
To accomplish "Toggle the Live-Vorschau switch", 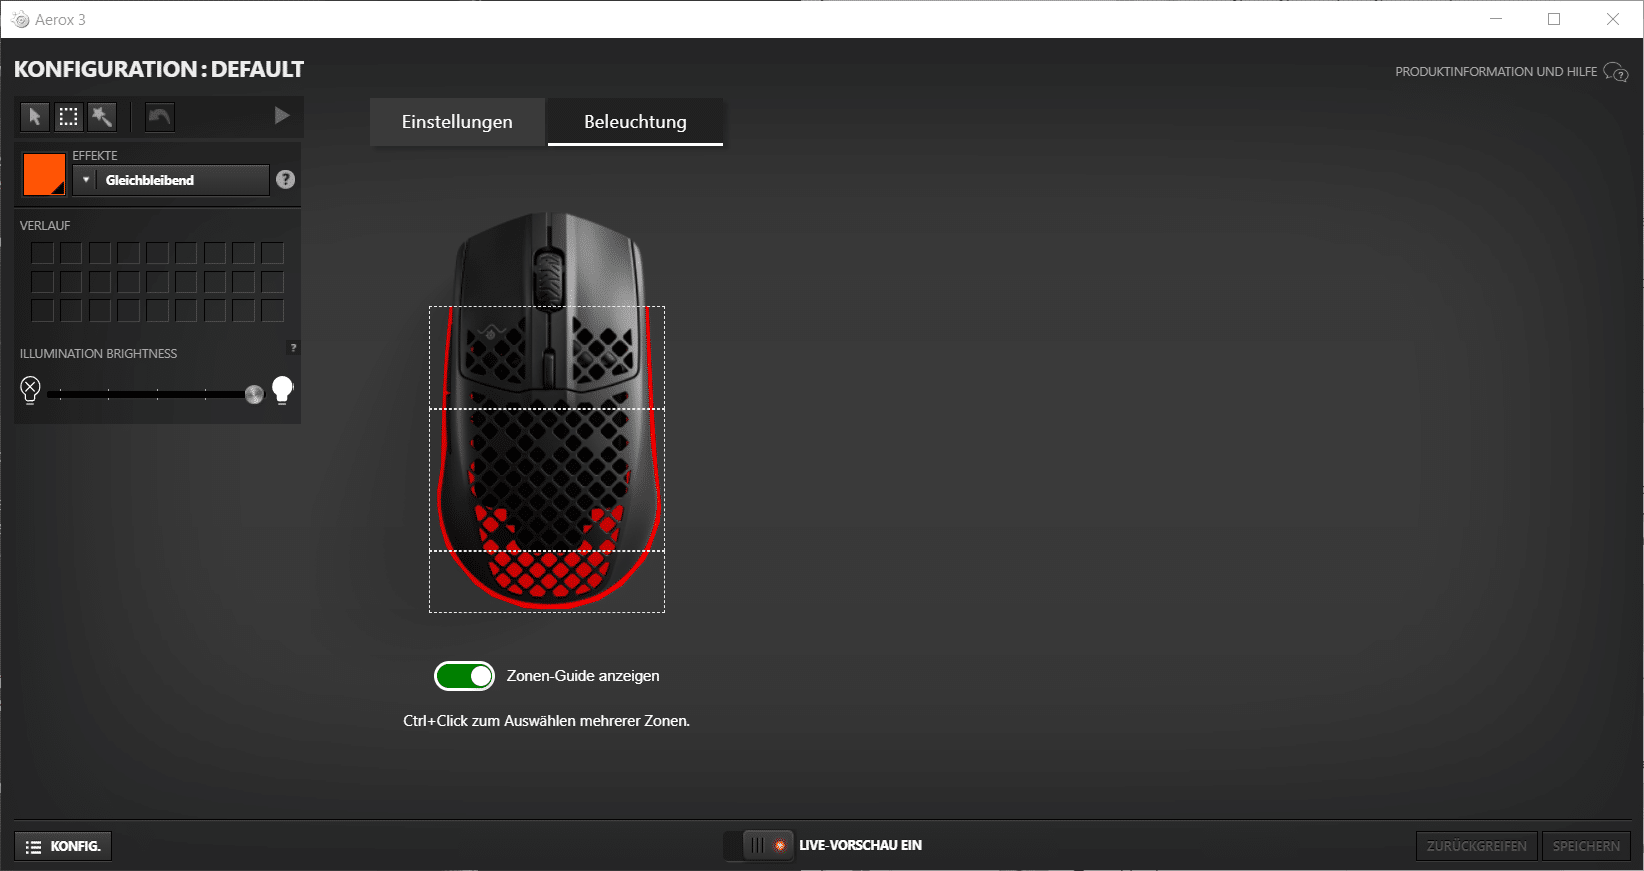I will pos(759,846).
